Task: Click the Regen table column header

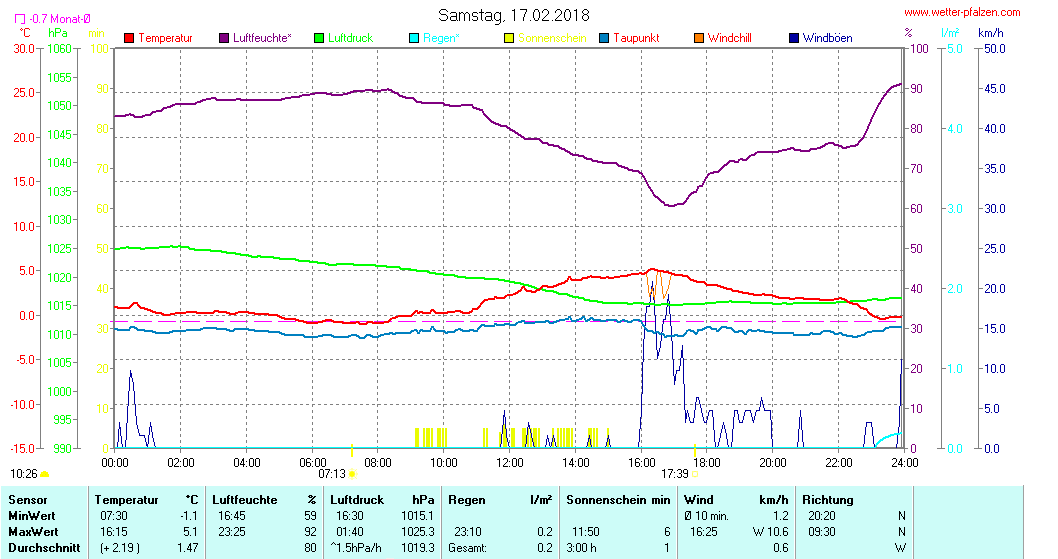Action: pyautogui.click(x=466, y=500)
